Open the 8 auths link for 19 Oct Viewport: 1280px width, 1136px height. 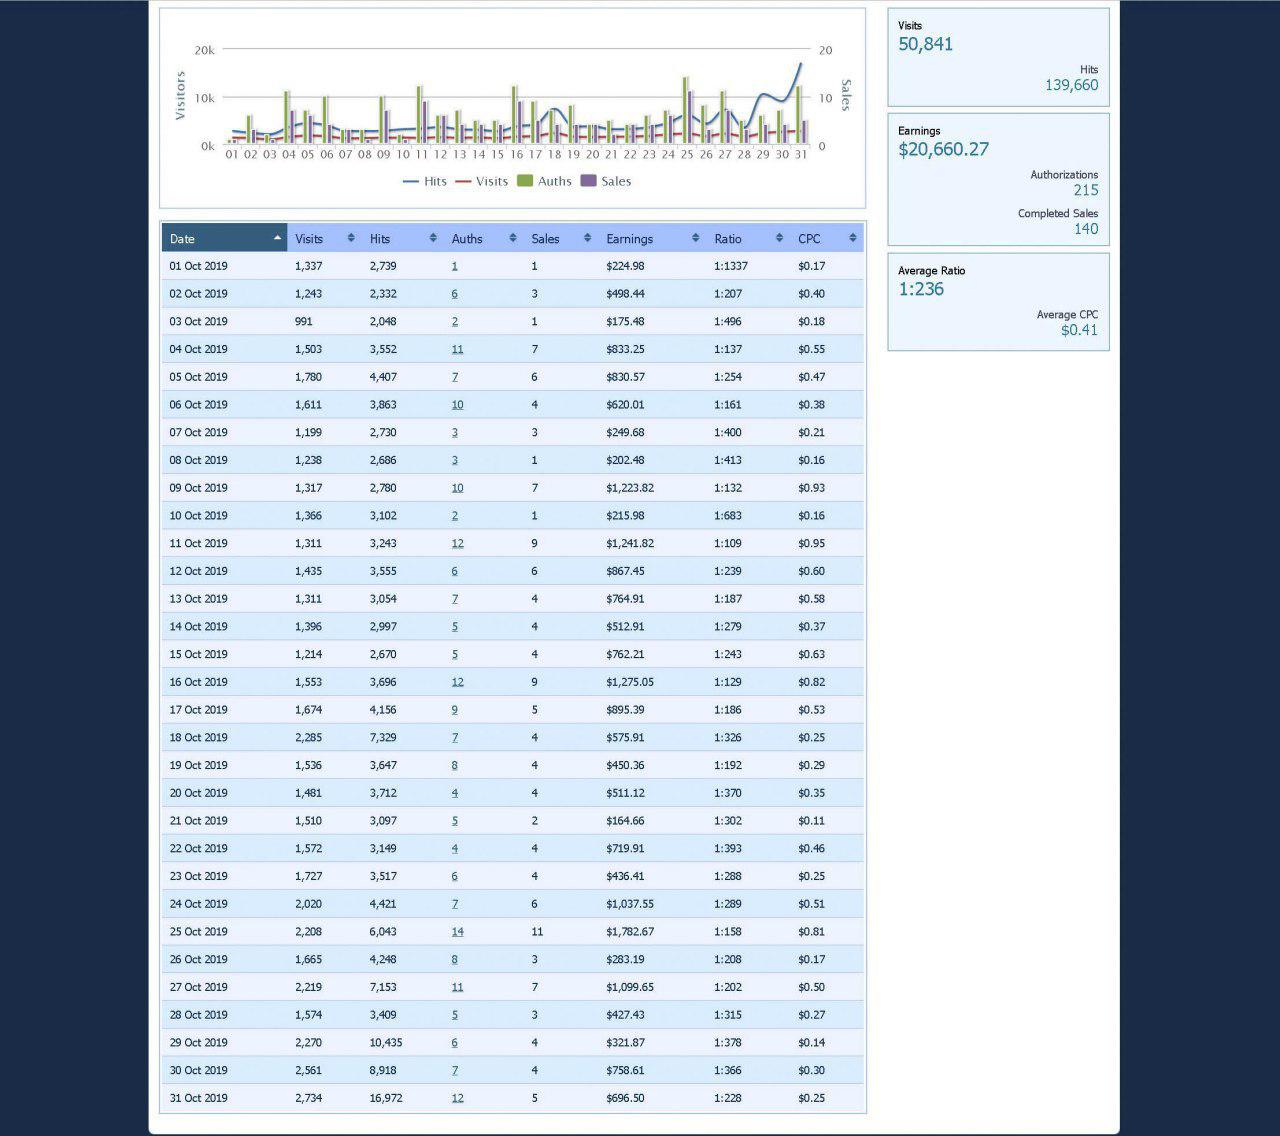[454, 766]
